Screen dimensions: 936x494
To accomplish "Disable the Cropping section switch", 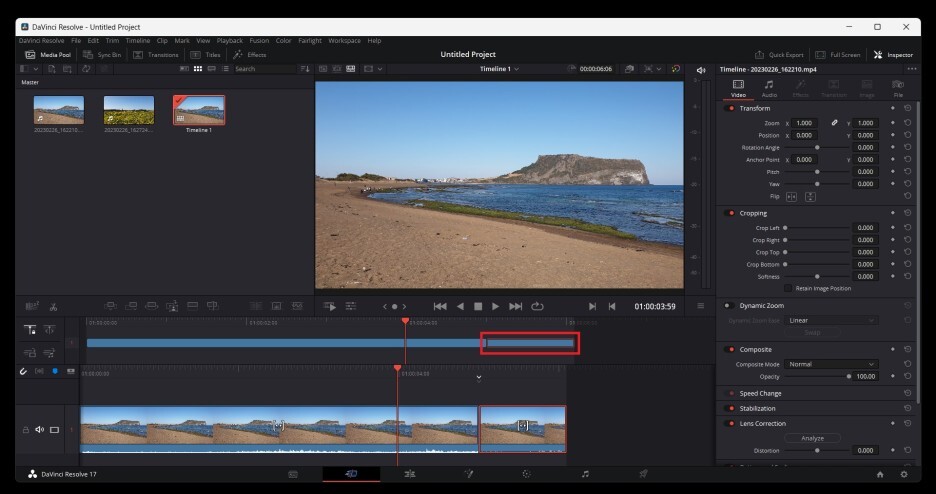I will 730,213.
